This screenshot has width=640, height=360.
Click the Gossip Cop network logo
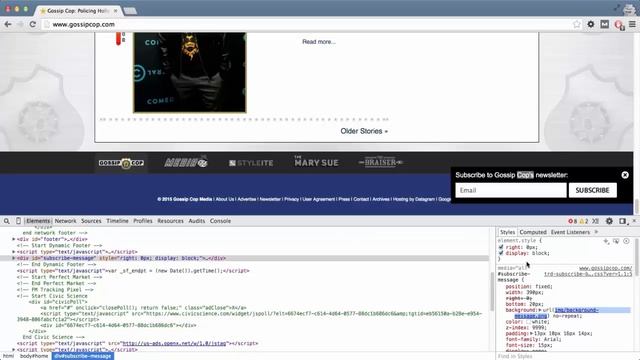point(121,163)
